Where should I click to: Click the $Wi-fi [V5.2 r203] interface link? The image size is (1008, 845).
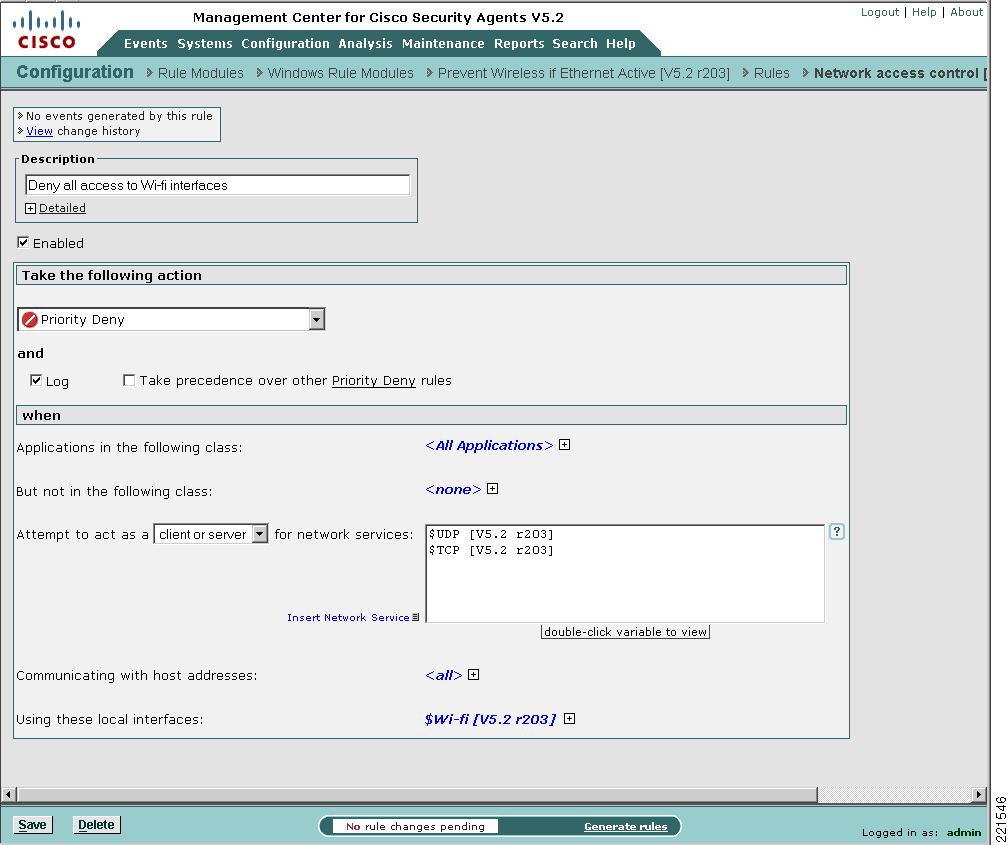click(490, 719)
